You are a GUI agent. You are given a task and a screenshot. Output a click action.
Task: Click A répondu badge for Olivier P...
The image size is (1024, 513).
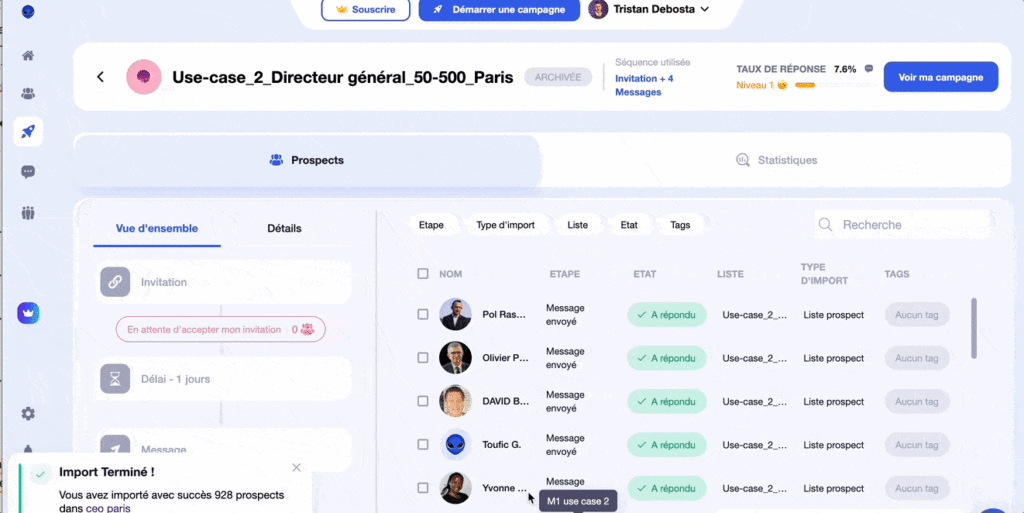pyautogui.click(x=667, y=358)
